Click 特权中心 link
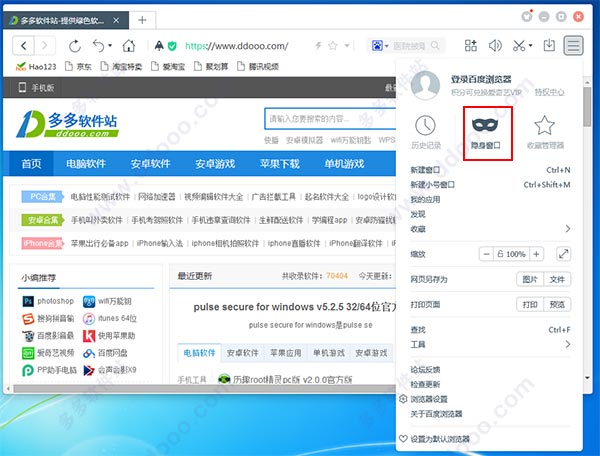The image size is (600, 456). (549, 92)
